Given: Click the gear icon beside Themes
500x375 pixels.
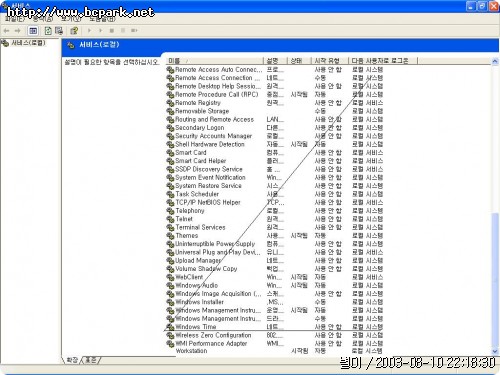Looking at the screenshot, I should (170, 236).
